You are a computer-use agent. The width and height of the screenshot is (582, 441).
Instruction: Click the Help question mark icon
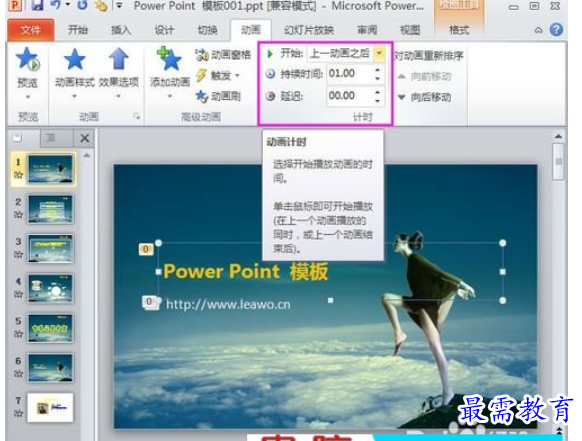(556, 30)
